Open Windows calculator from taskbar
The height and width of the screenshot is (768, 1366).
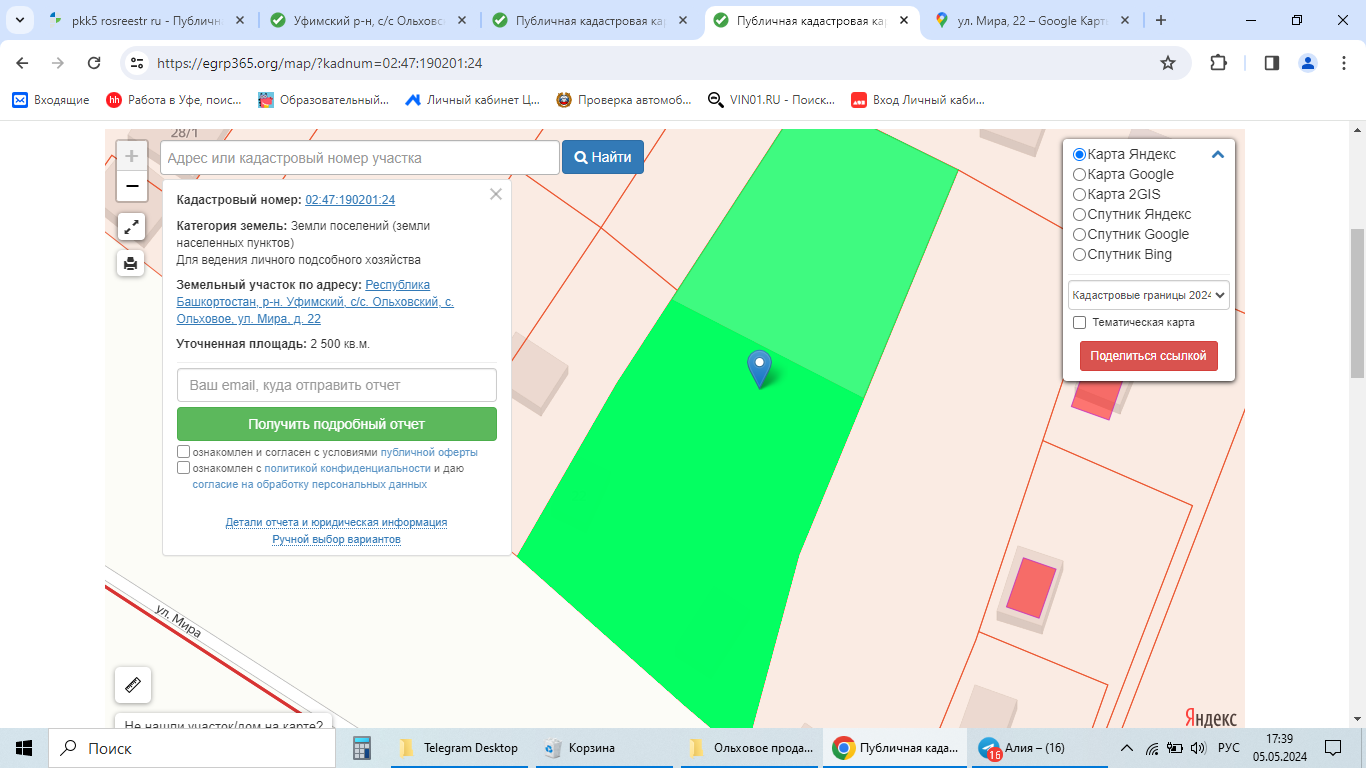362,748
